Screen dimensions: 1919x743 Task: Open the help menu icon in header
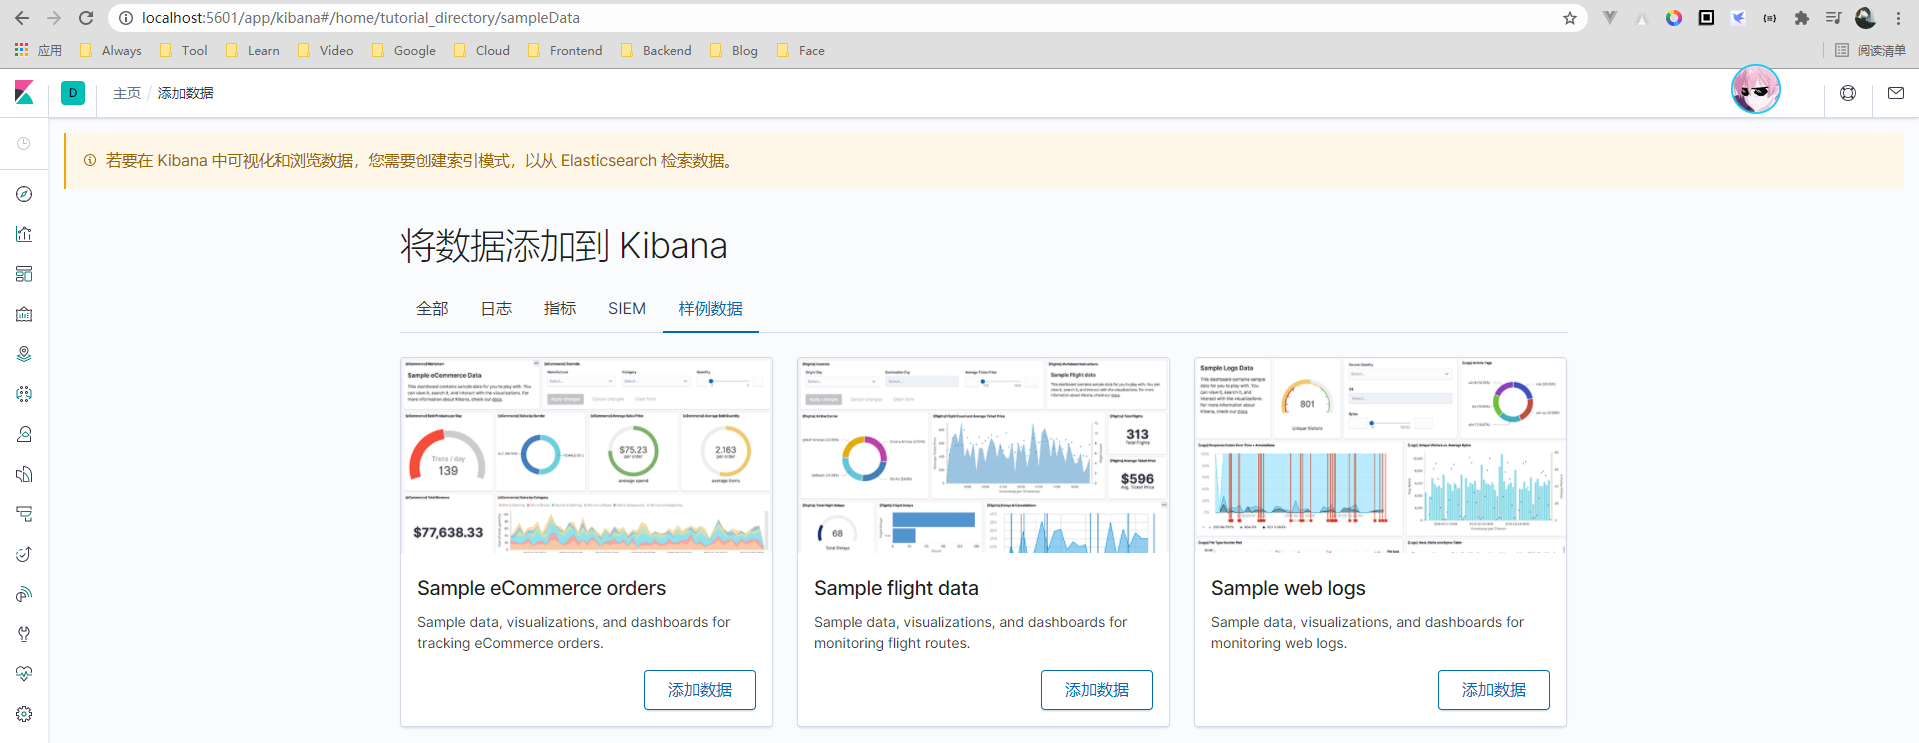click(x=1848, y=93)
